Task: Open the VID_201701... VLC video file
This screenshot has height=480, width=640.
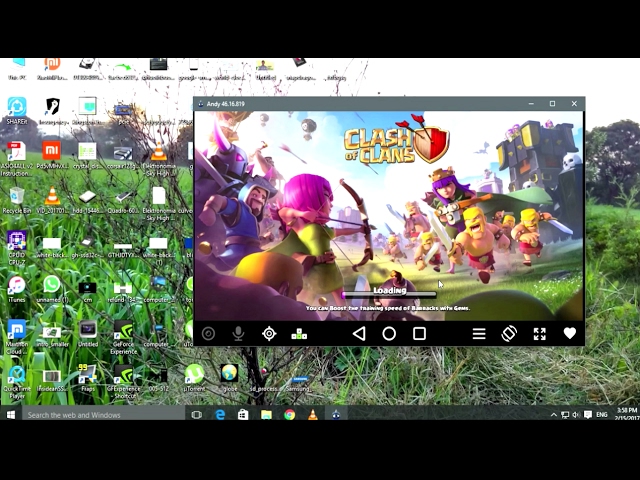Action: (52, 200)
